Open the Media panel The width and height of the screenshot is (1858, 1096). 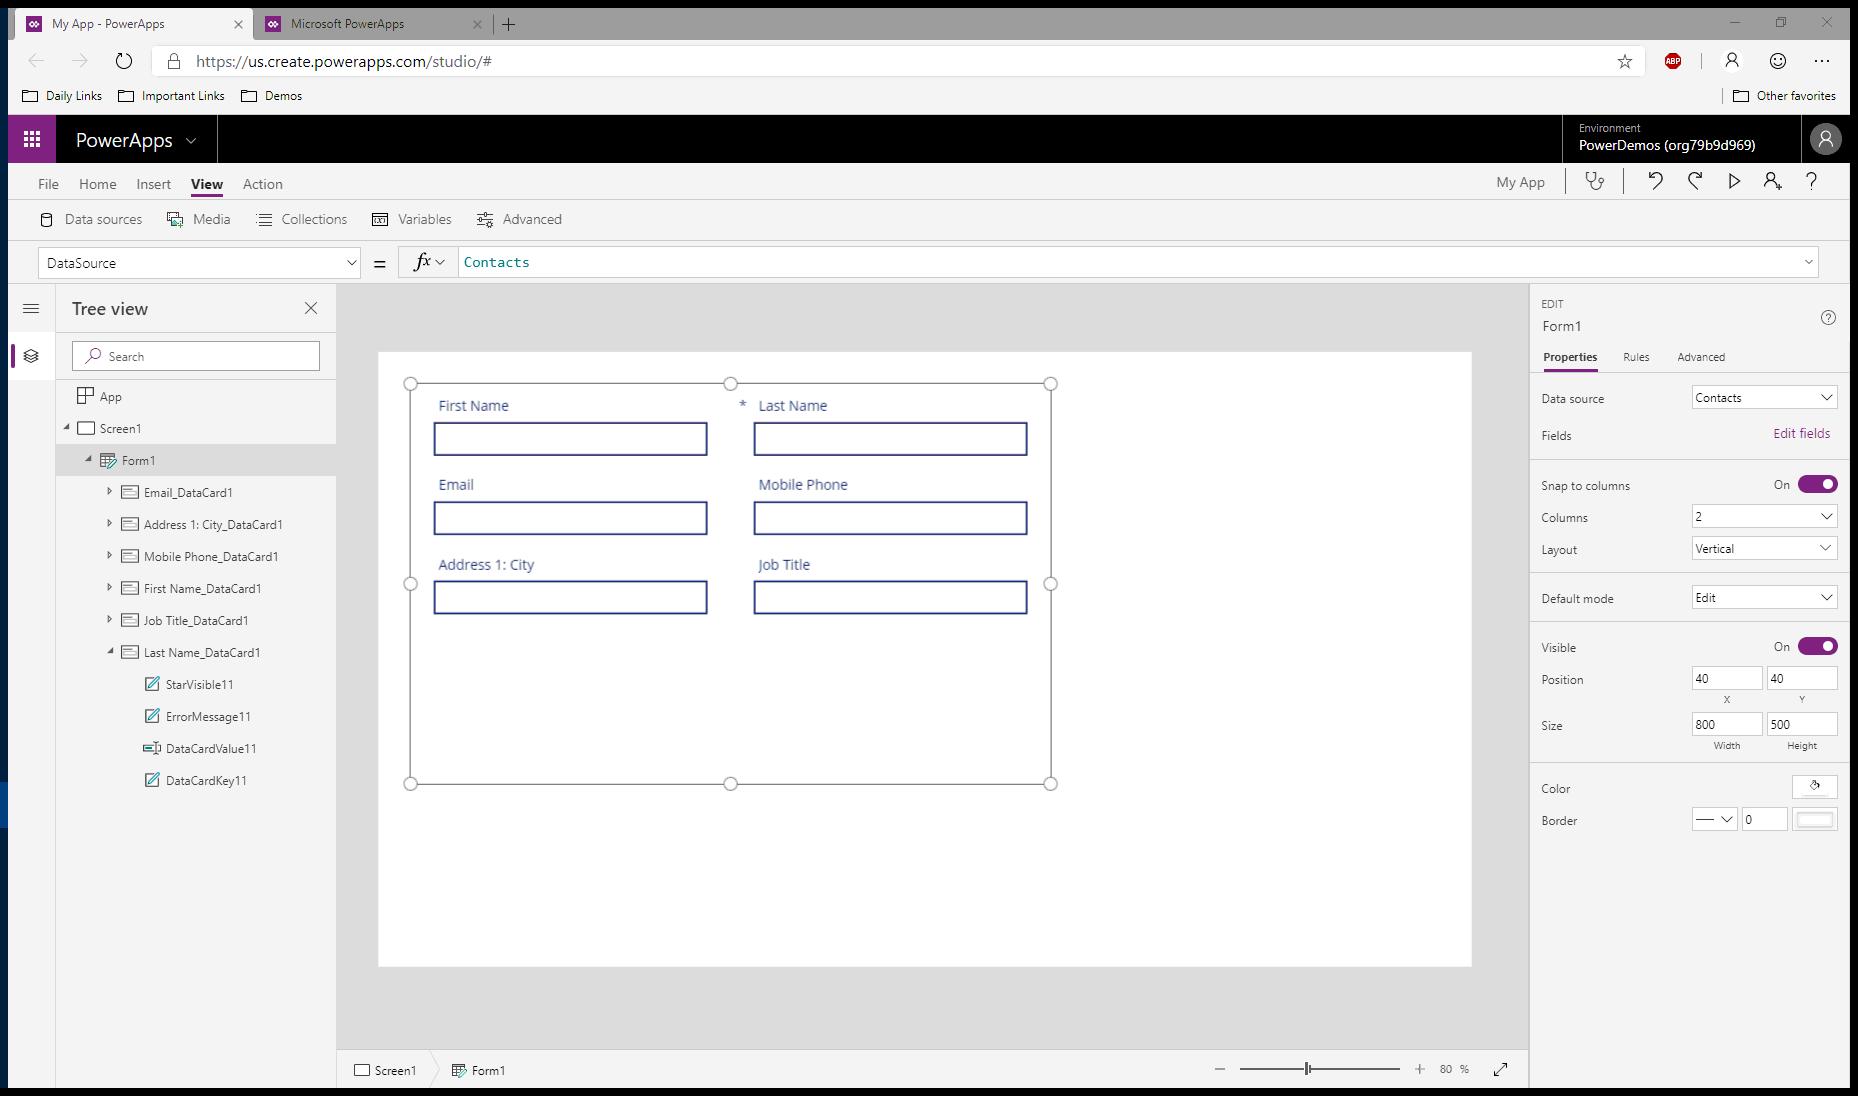[198, 219]
